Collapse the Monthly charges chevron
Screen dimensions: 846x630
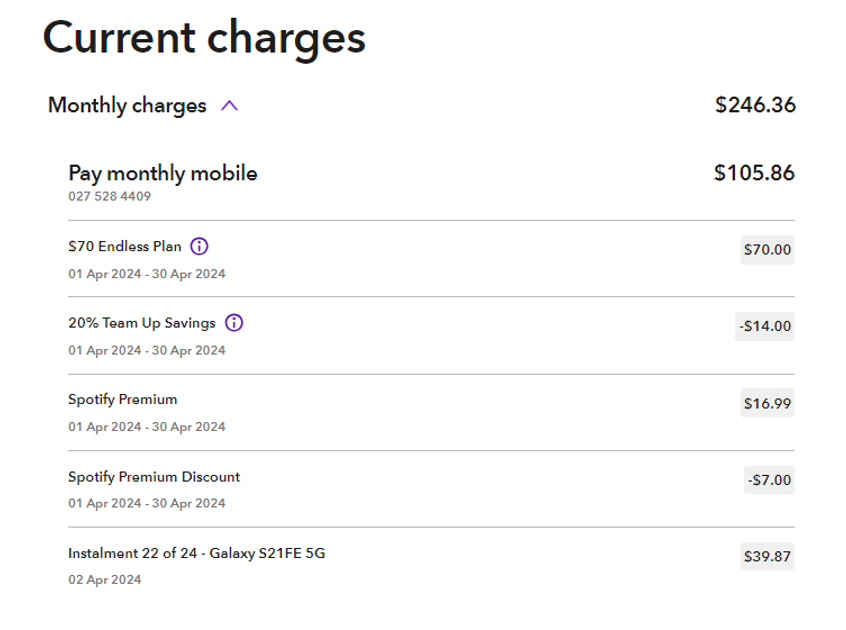(x=229, y=105)
